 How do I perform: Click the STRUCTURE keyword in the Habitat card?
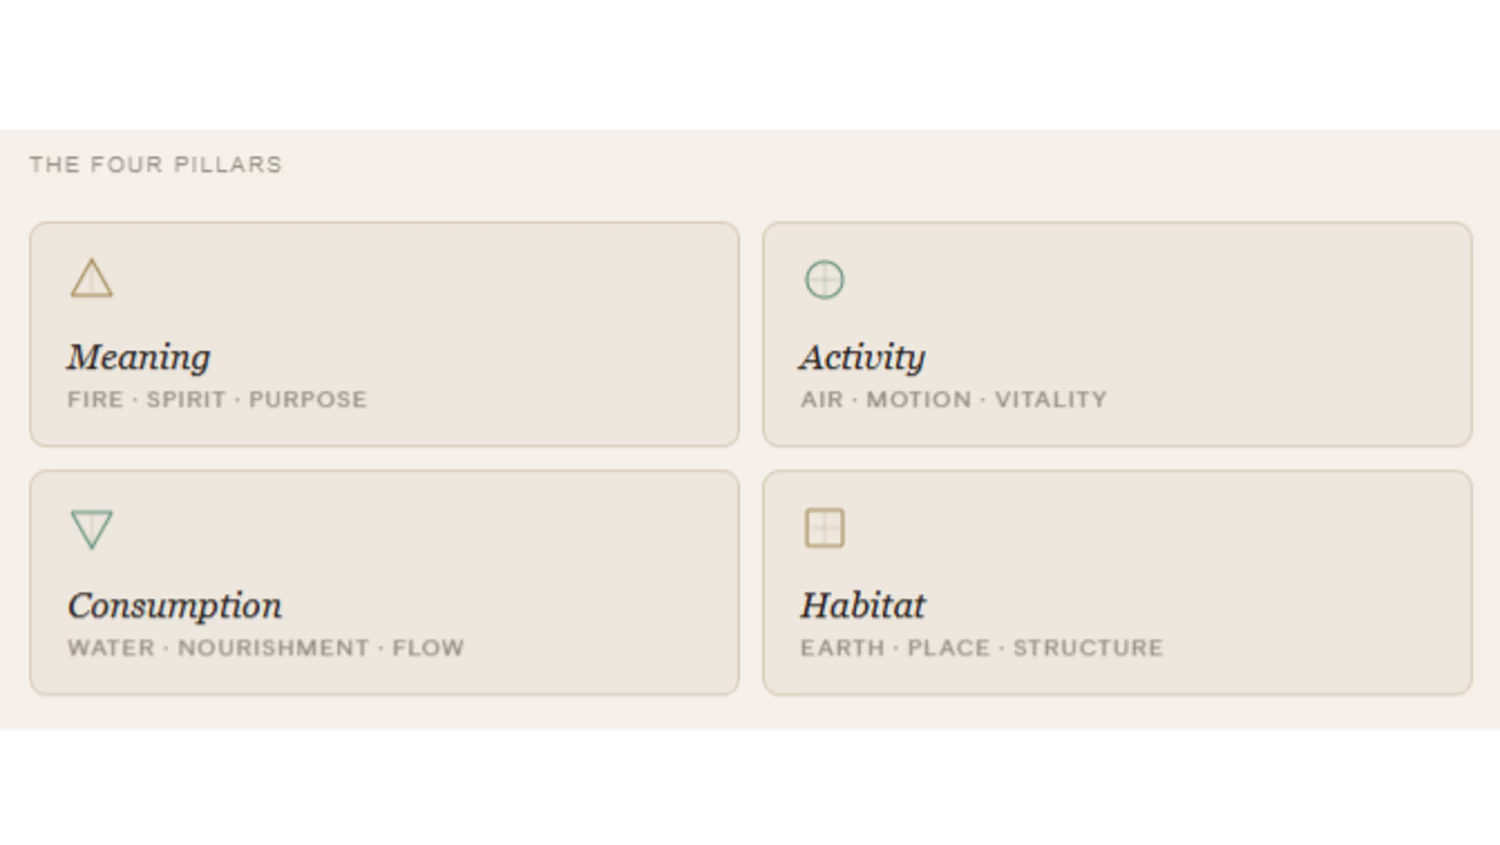tap(1088, 648)
